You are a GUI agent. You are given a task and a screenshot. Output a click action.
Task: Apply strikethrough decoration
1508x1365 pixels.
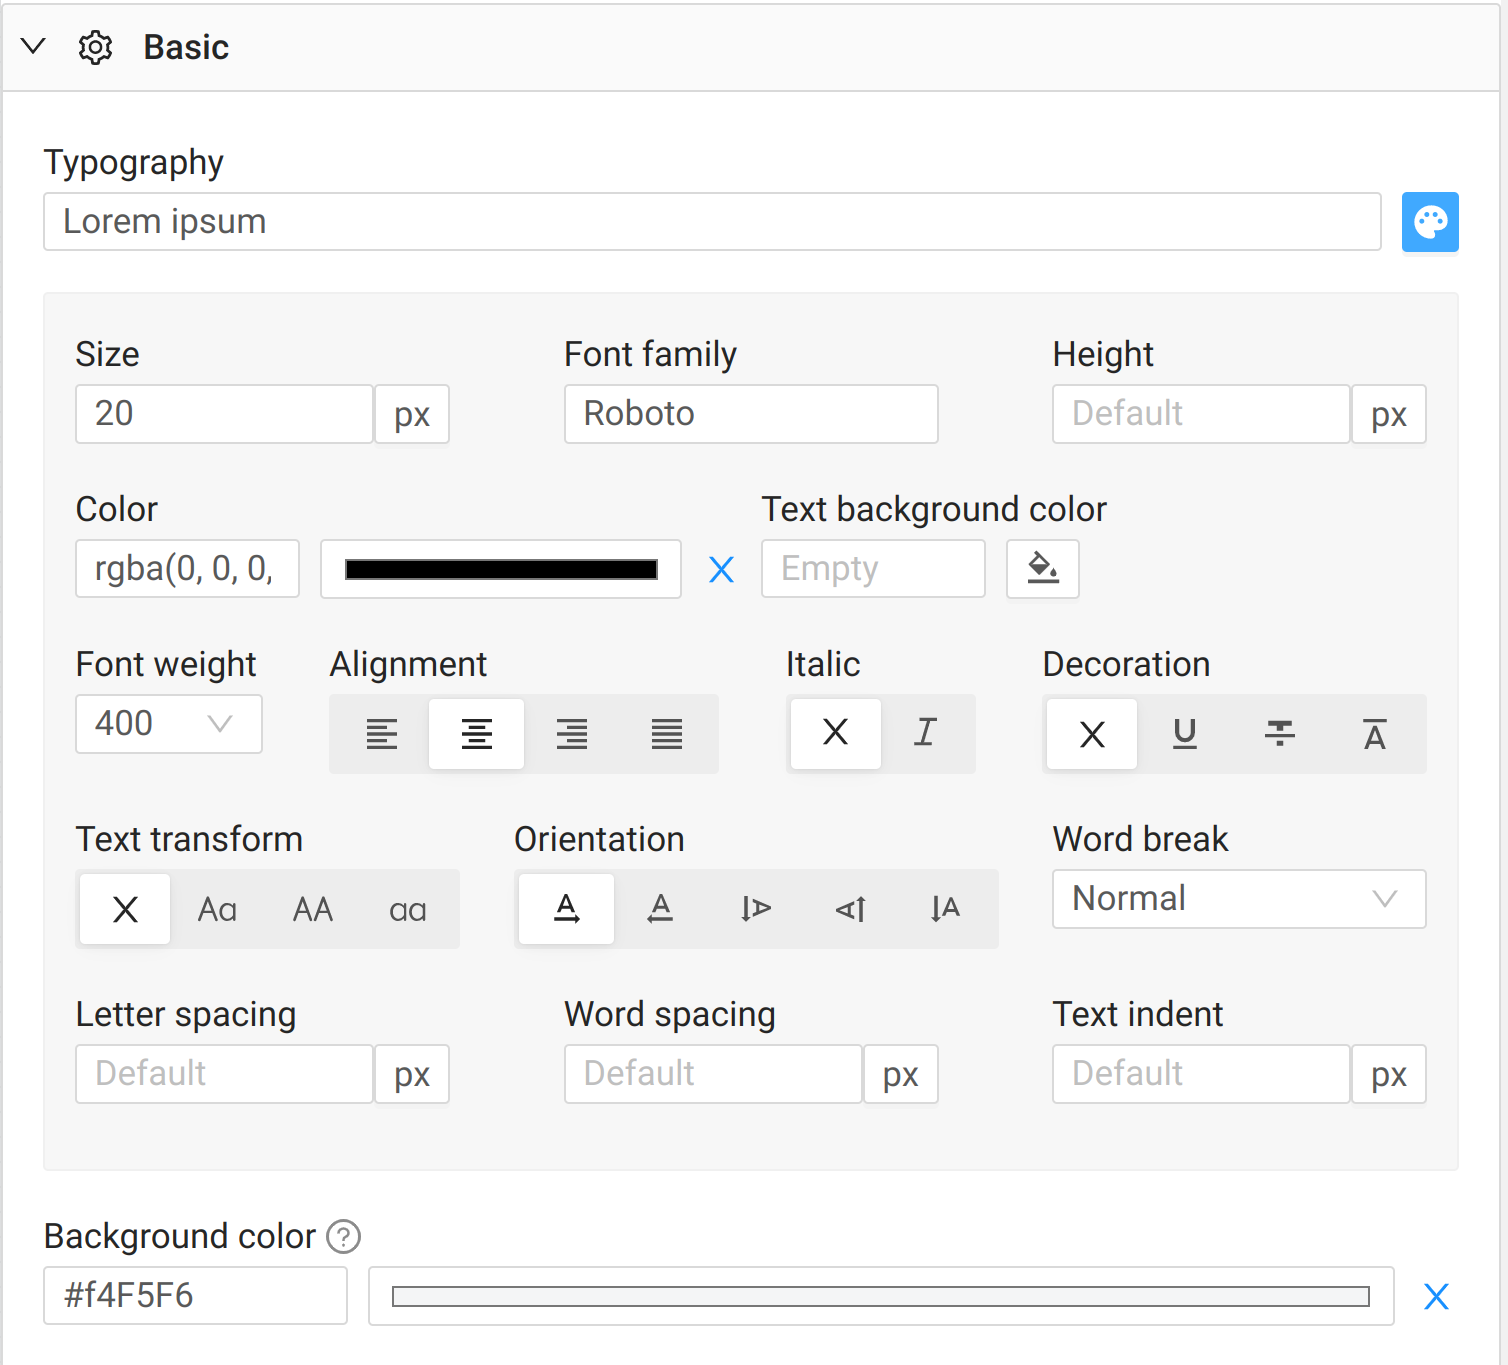1279,734
